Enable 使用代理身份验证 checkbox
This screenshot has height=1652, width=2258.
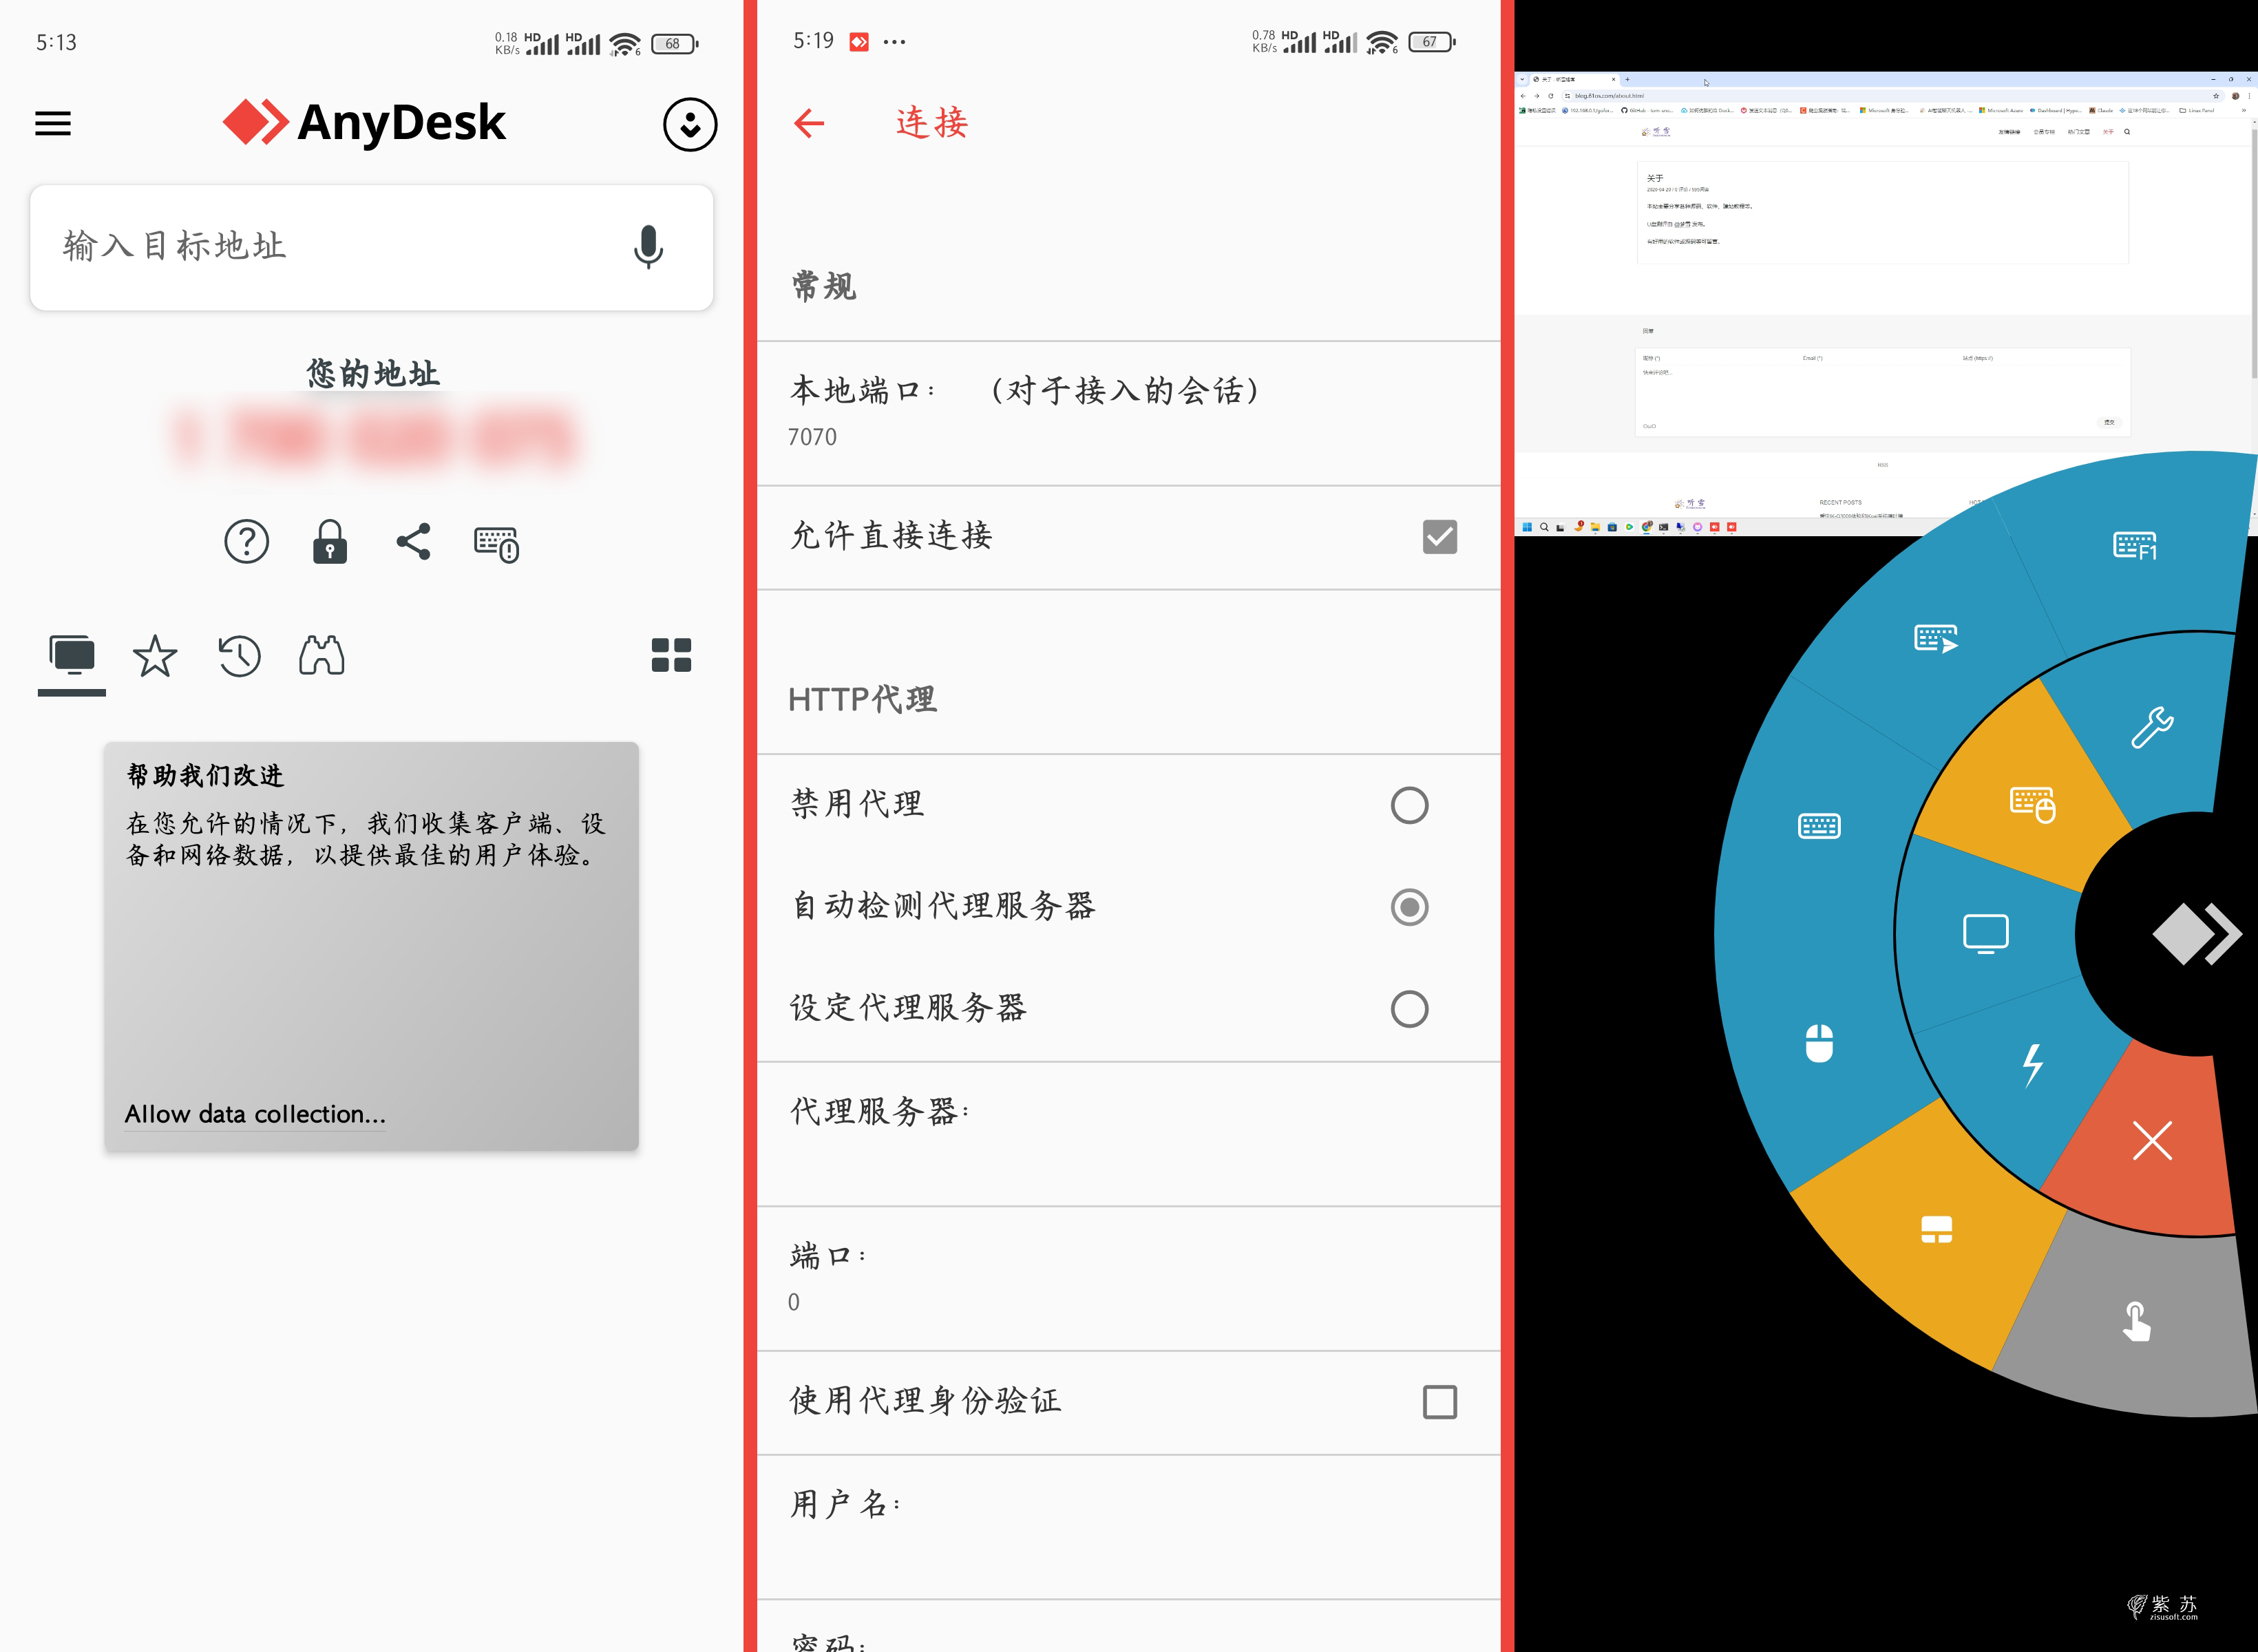pos(1439,1402)
